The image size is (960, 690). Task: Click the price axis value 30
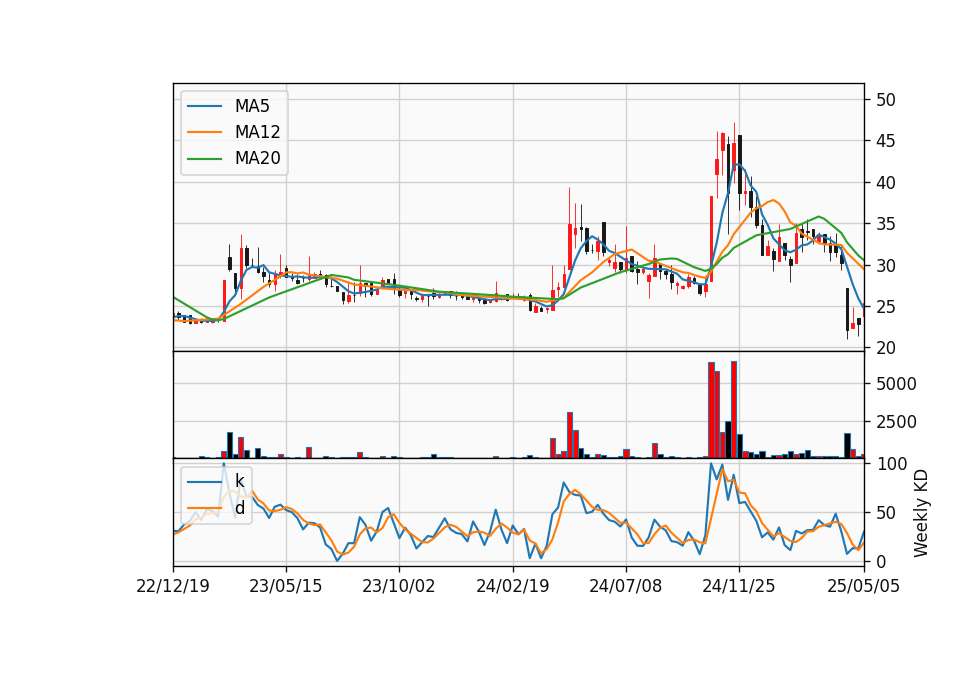tap(886, 266)
